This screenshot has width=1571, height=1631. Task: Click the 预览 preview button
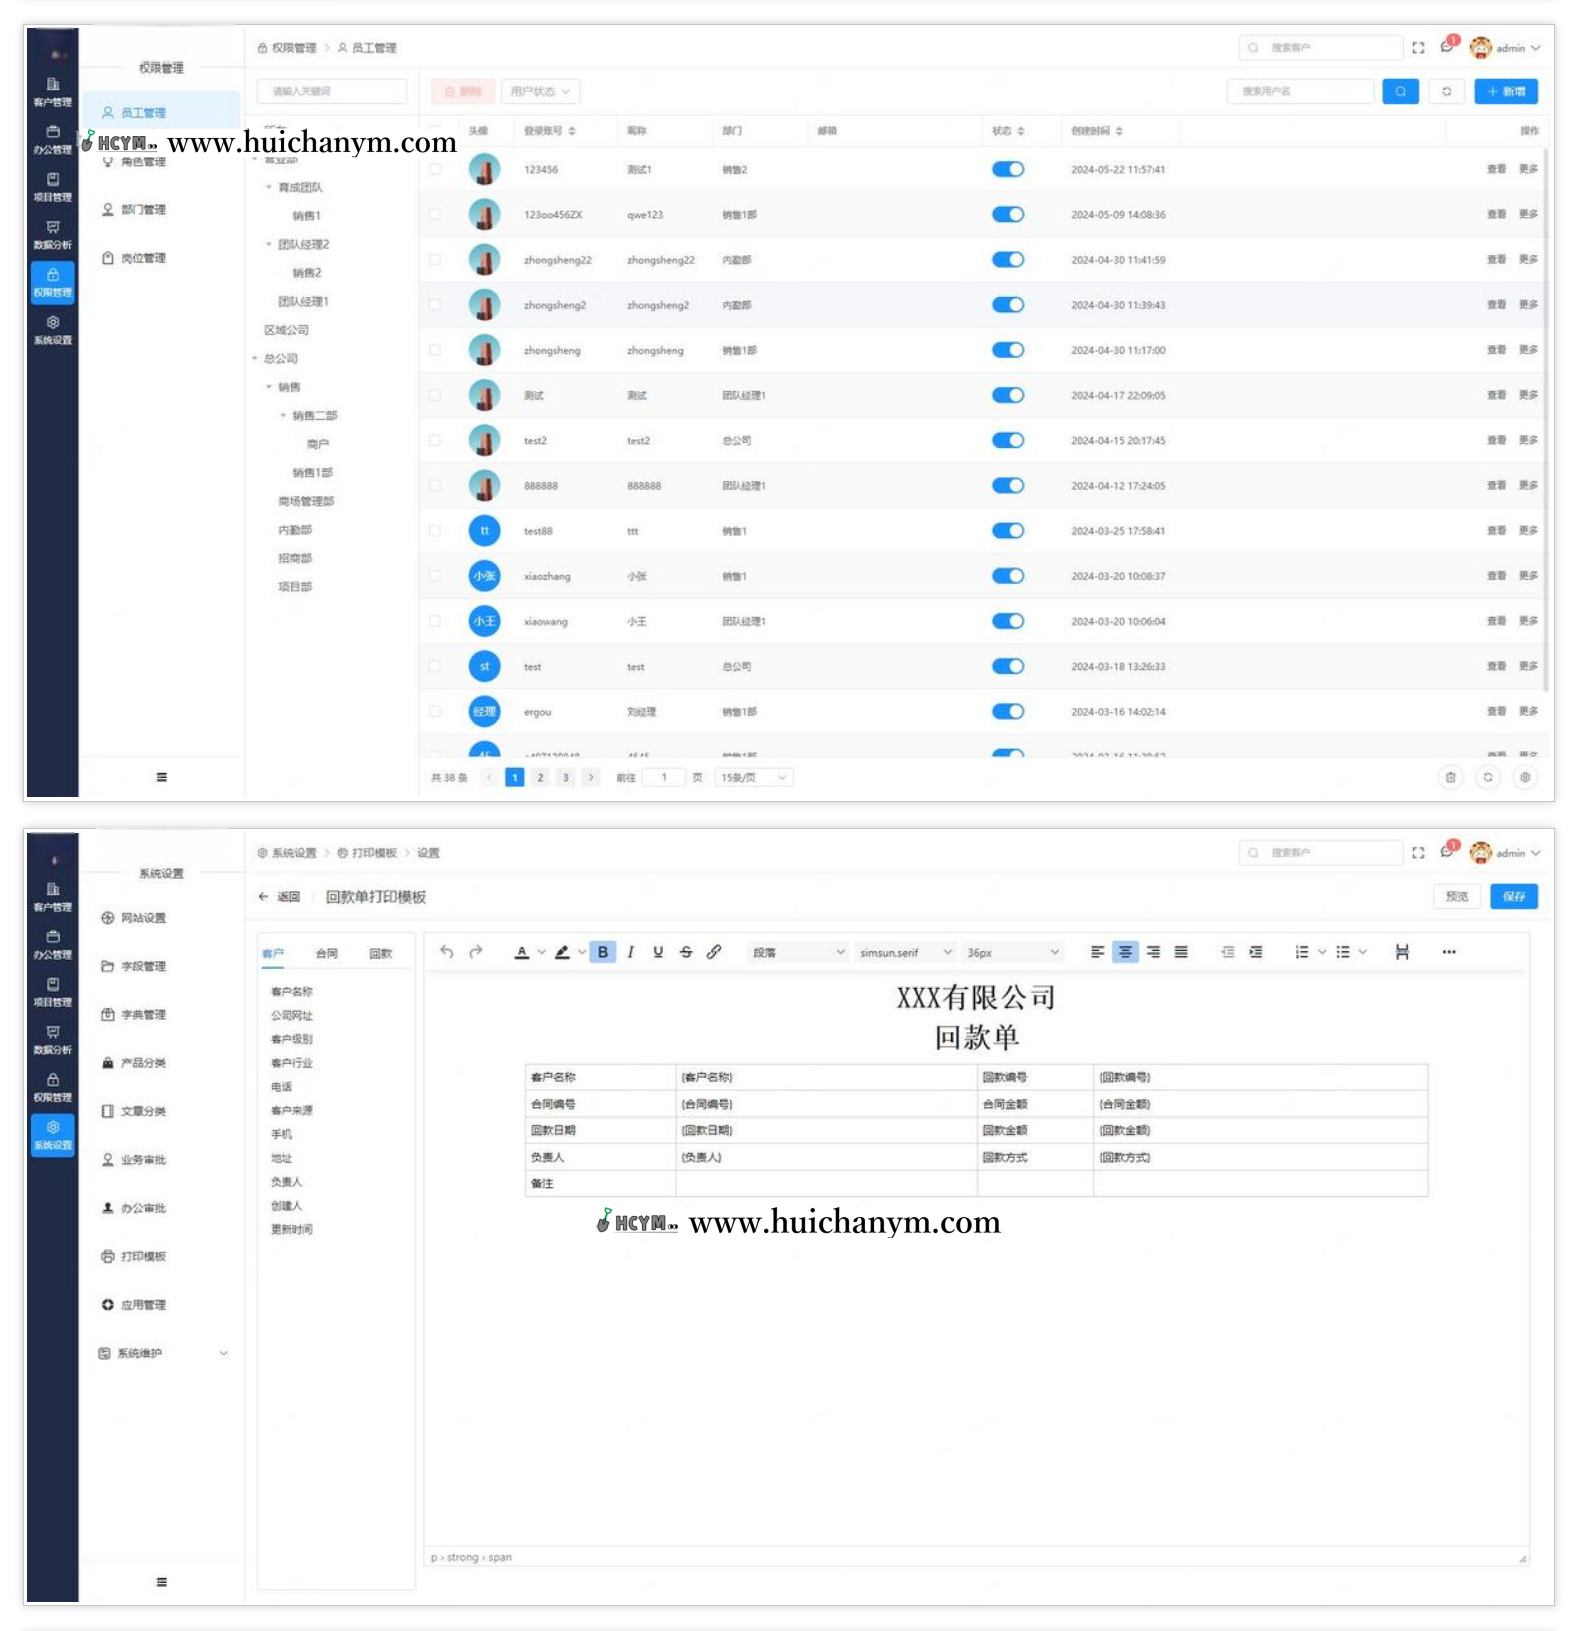1457,896
